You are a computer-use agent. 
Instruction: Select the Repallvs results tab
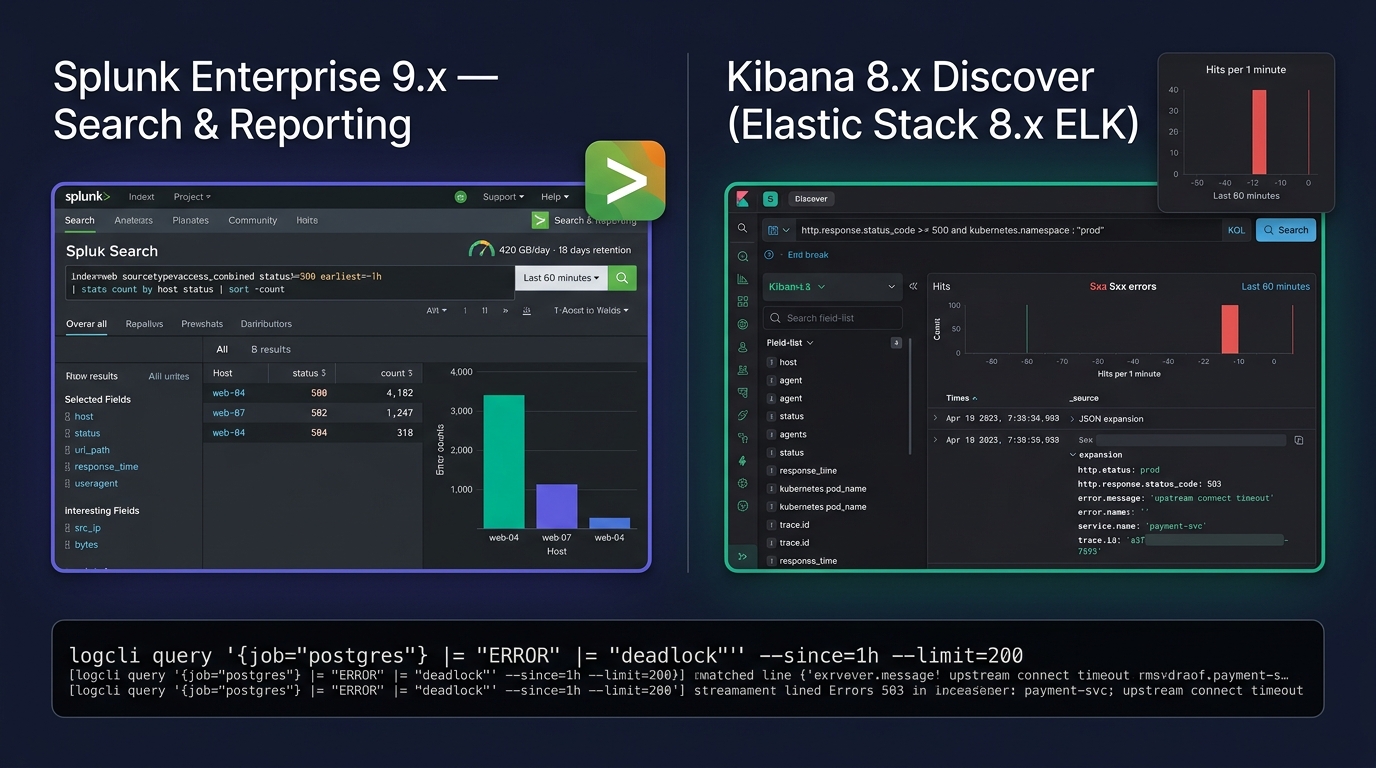pyautogui.click(x=144, y=324)
